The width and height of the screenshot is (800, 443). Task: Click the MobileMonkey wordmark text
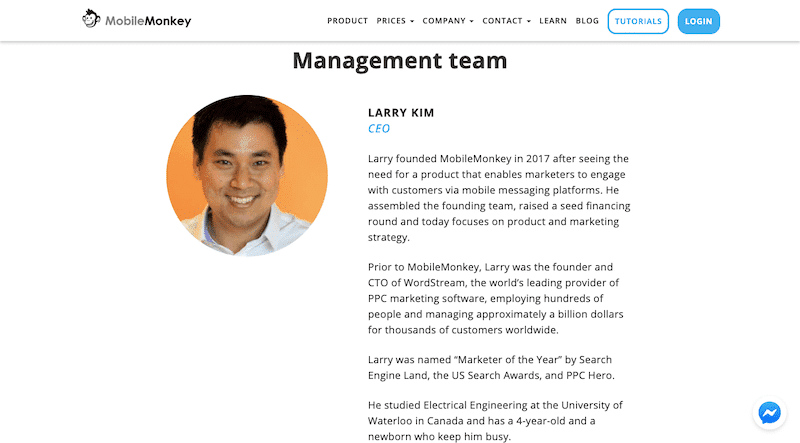tap(148, 21)
